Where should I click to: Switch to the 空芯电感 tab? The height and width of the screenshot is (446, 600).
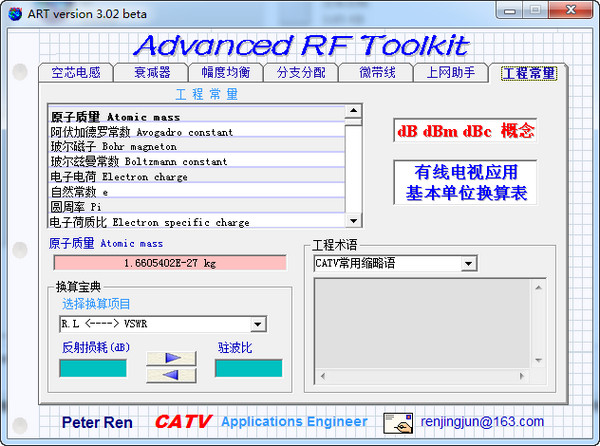click(76, 73)
